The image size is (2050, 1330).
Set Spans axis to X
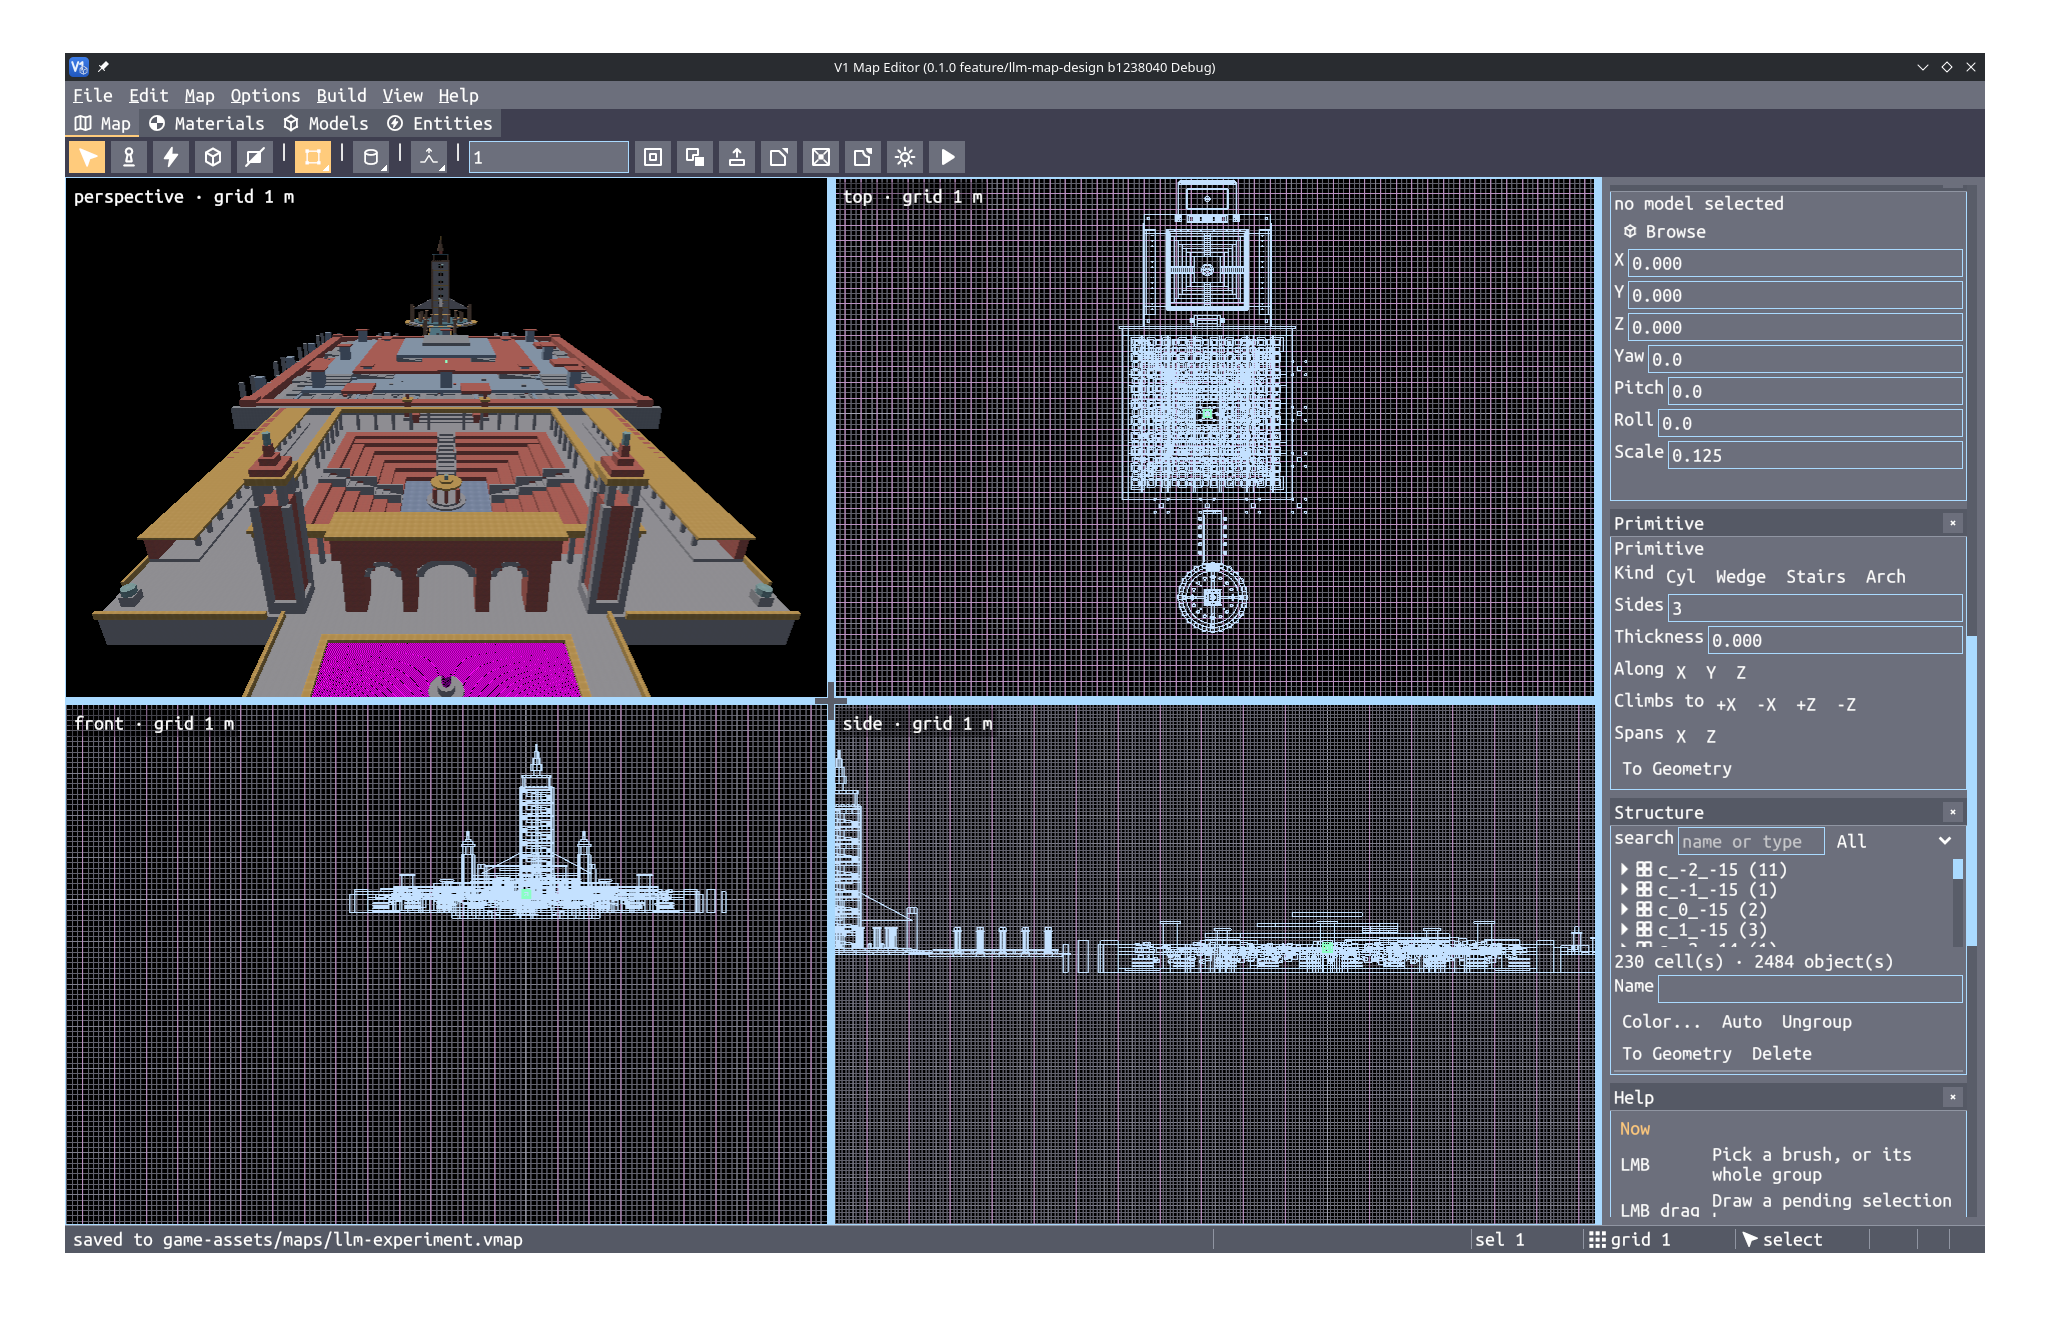[x=1681, y=737]
